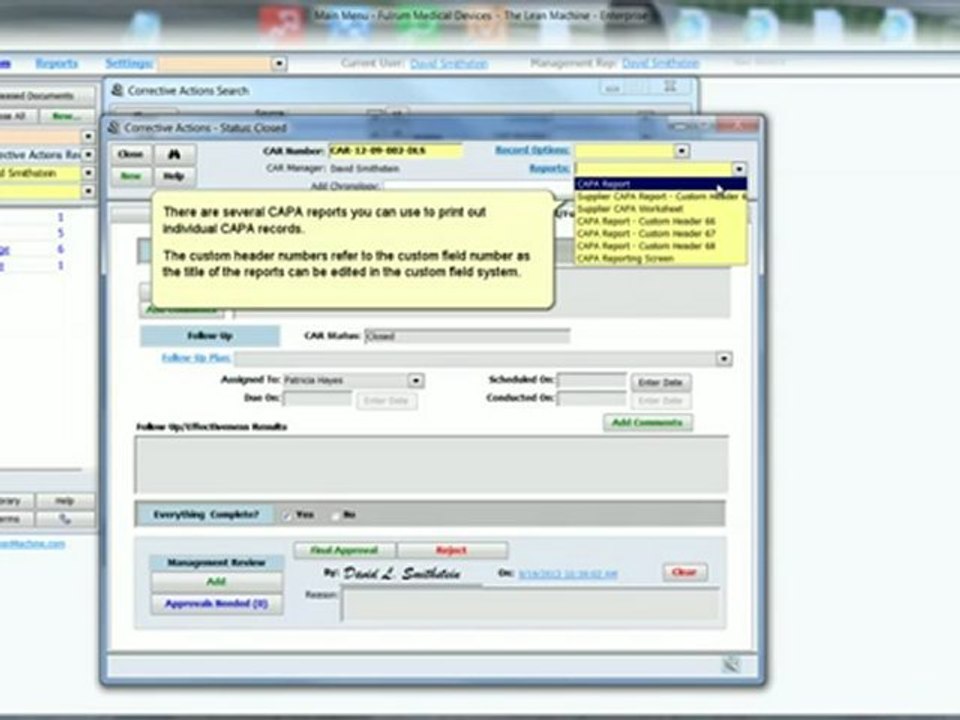960x720 pixels.
Task: Click the approval date-time link
Action: click(x=568, y=574)
